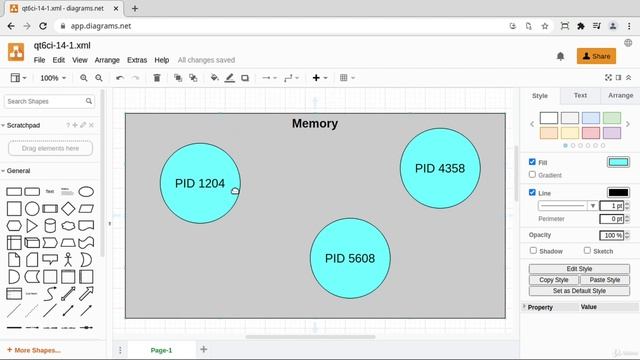Open the File menu
The height and width of the screenshot is (360, 640).
tap(39, 60)
